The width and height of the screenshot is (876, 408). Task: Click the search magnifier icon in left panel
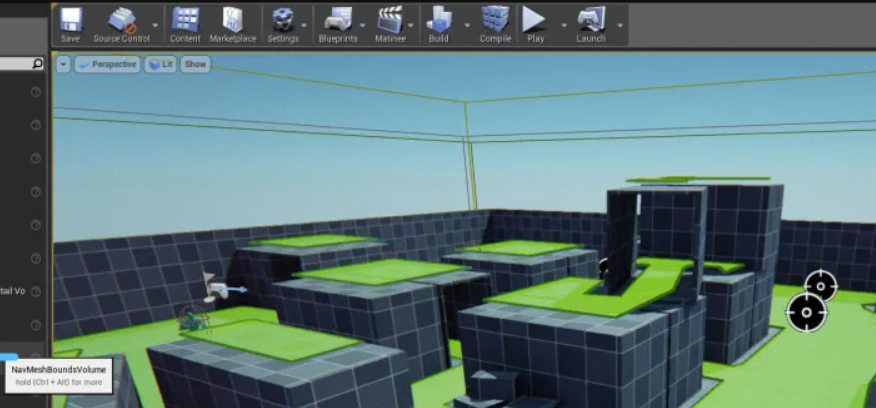pos(37,64)
